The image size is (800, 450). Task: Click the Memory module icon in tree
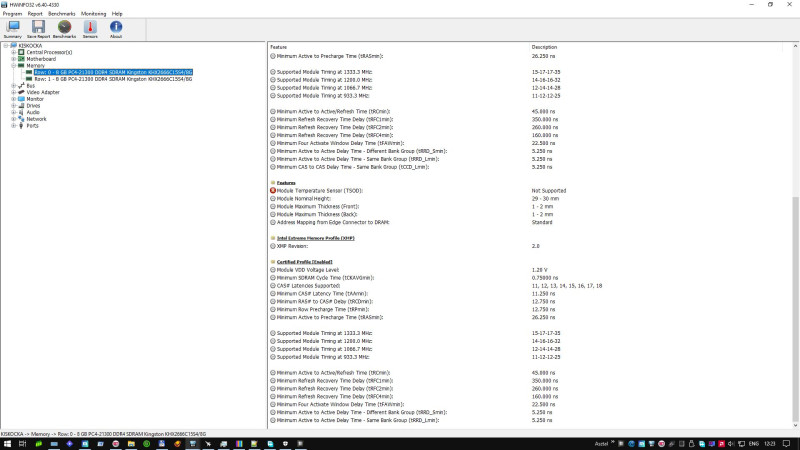point(21,65)
